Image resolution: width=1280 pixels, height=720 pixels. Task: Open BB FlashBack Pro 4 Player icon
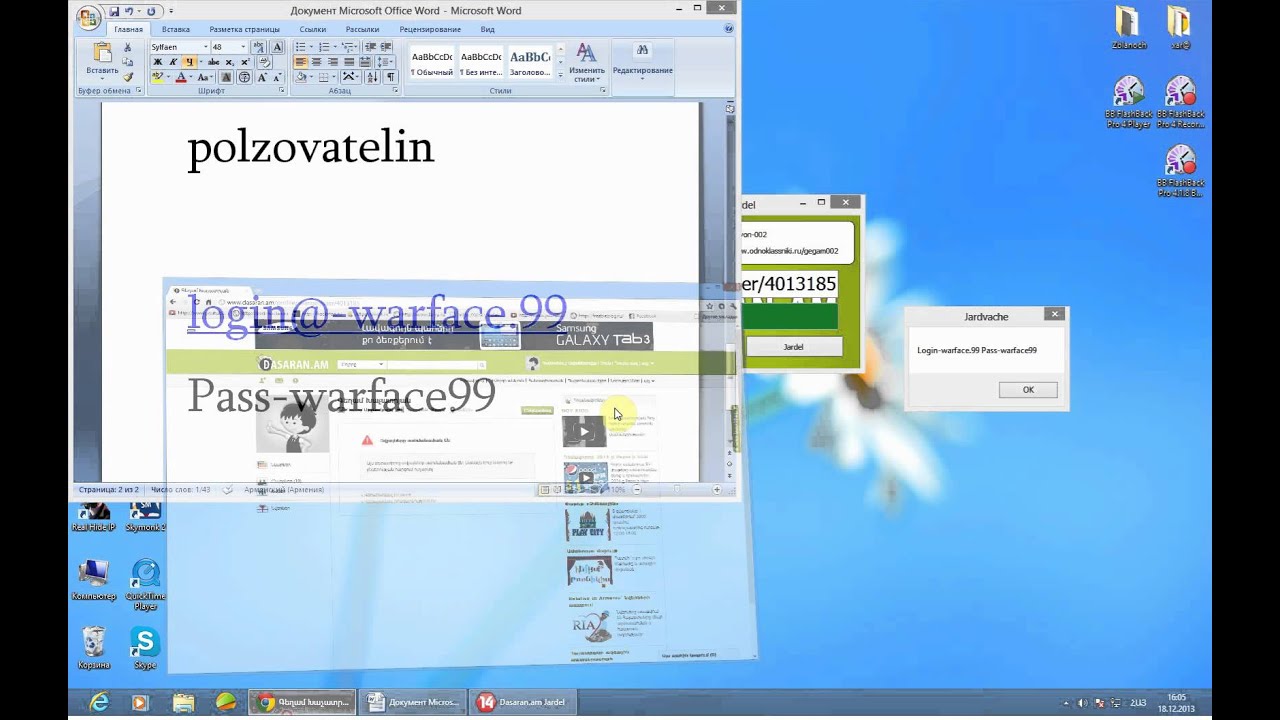click(x=1128, y=102)
